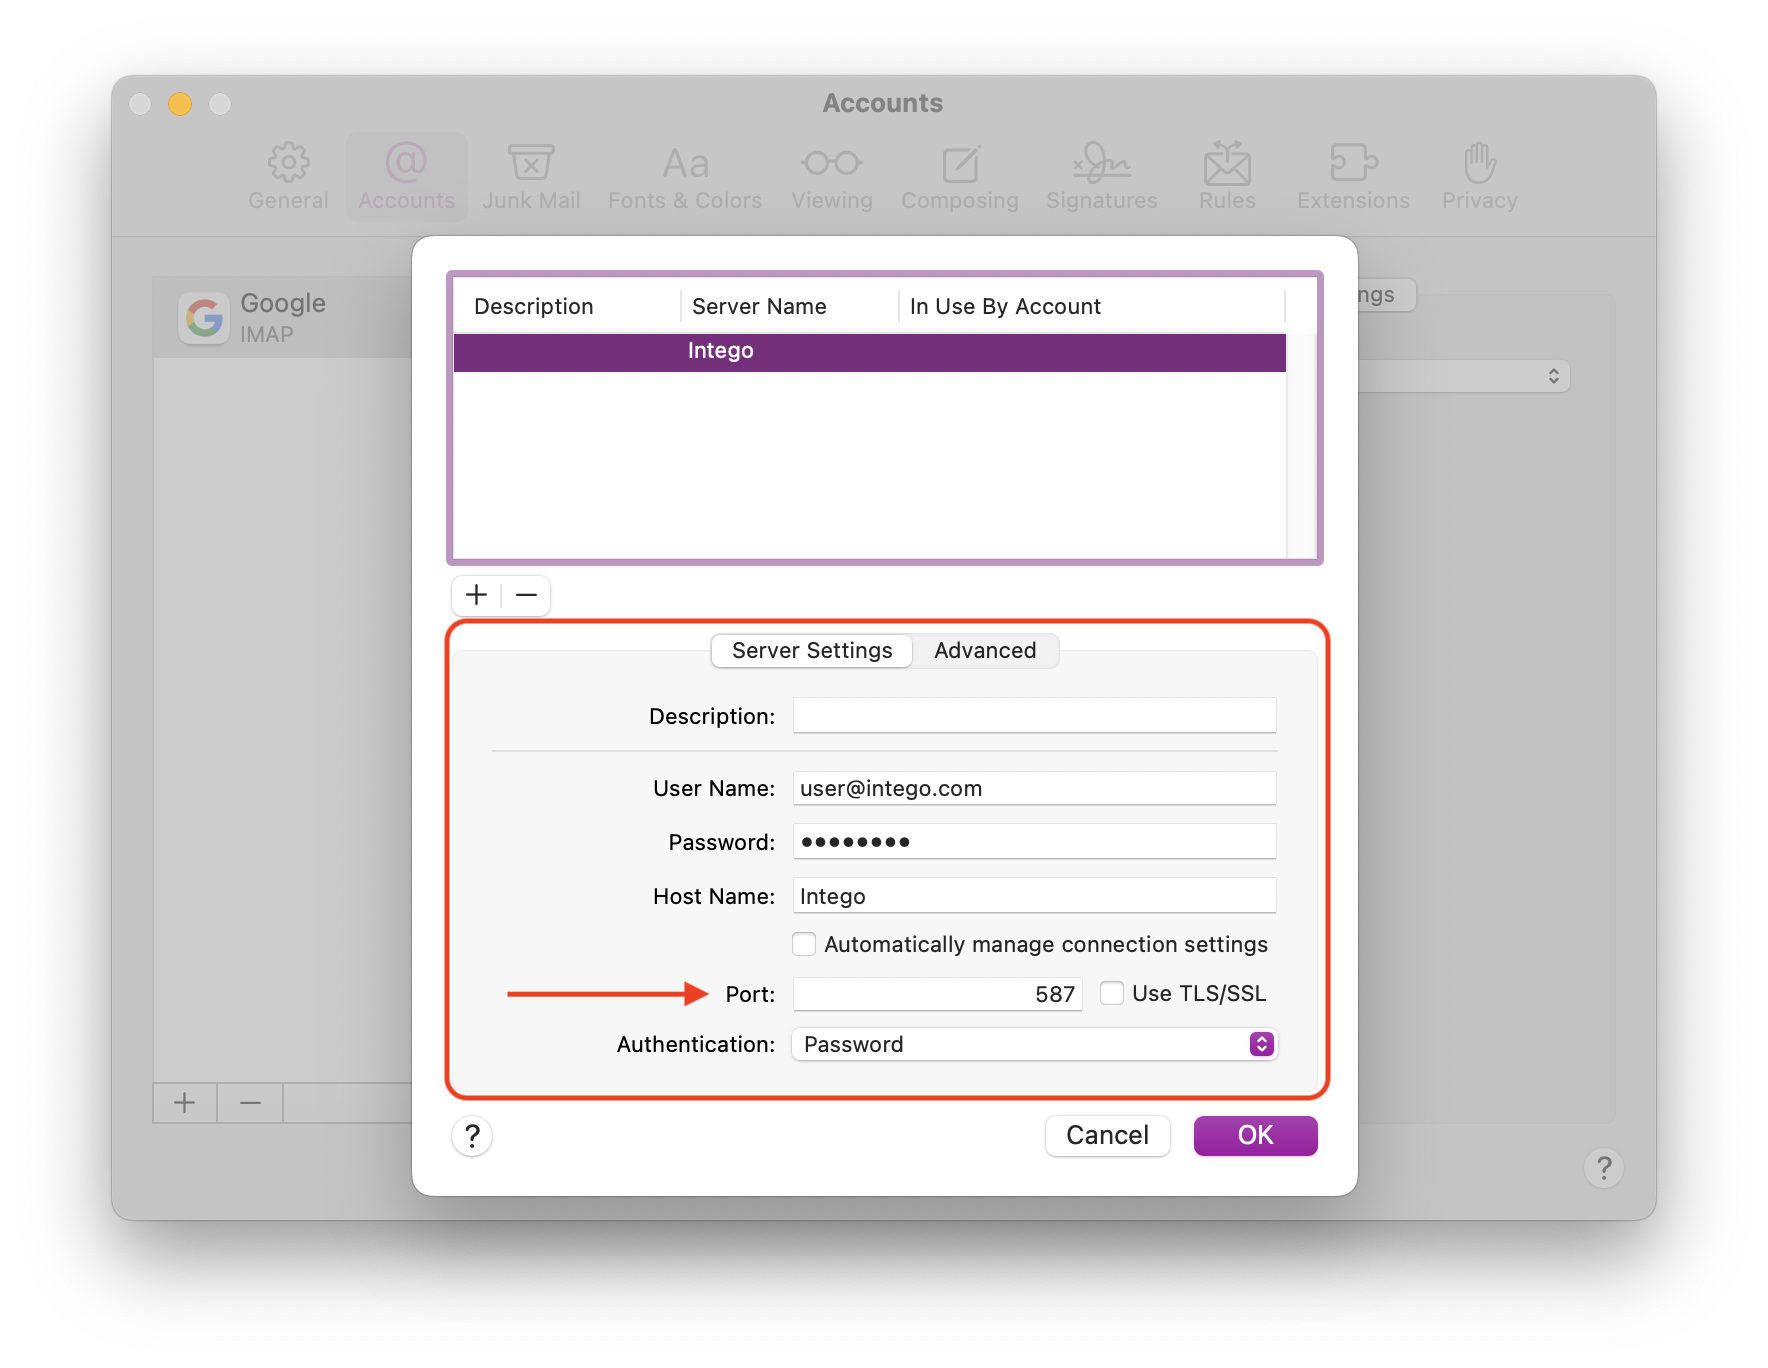Open Rules preferences

point(1227,177)
